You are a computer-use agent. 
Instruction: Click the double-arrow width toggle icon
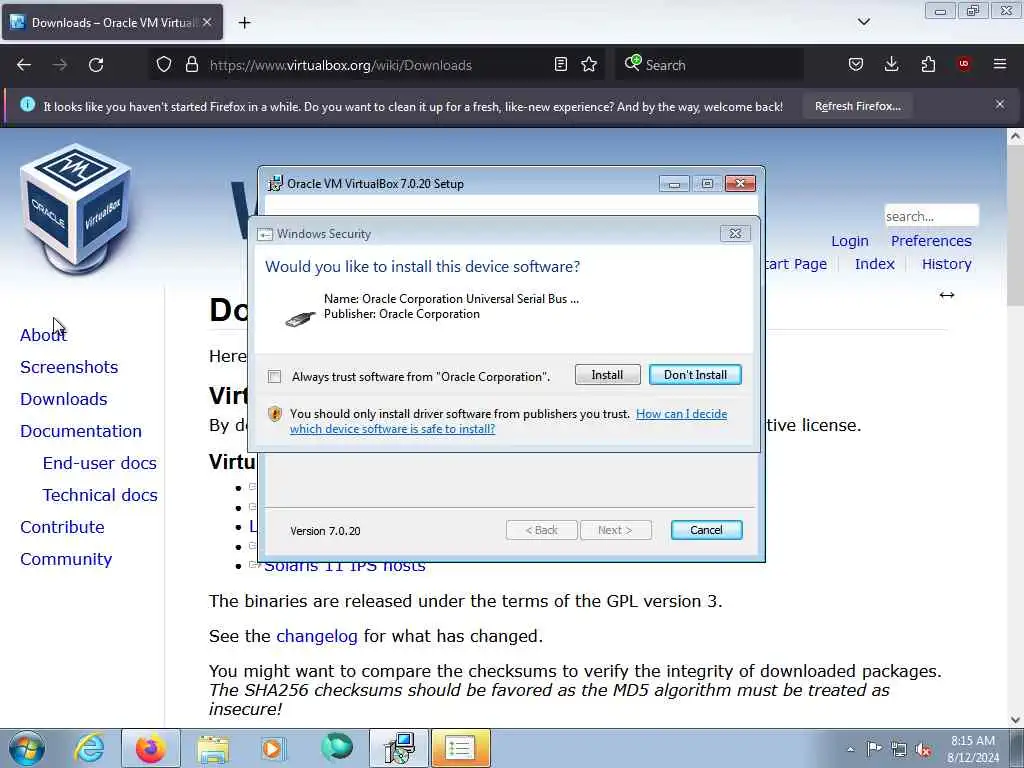(x=946, y=295)
